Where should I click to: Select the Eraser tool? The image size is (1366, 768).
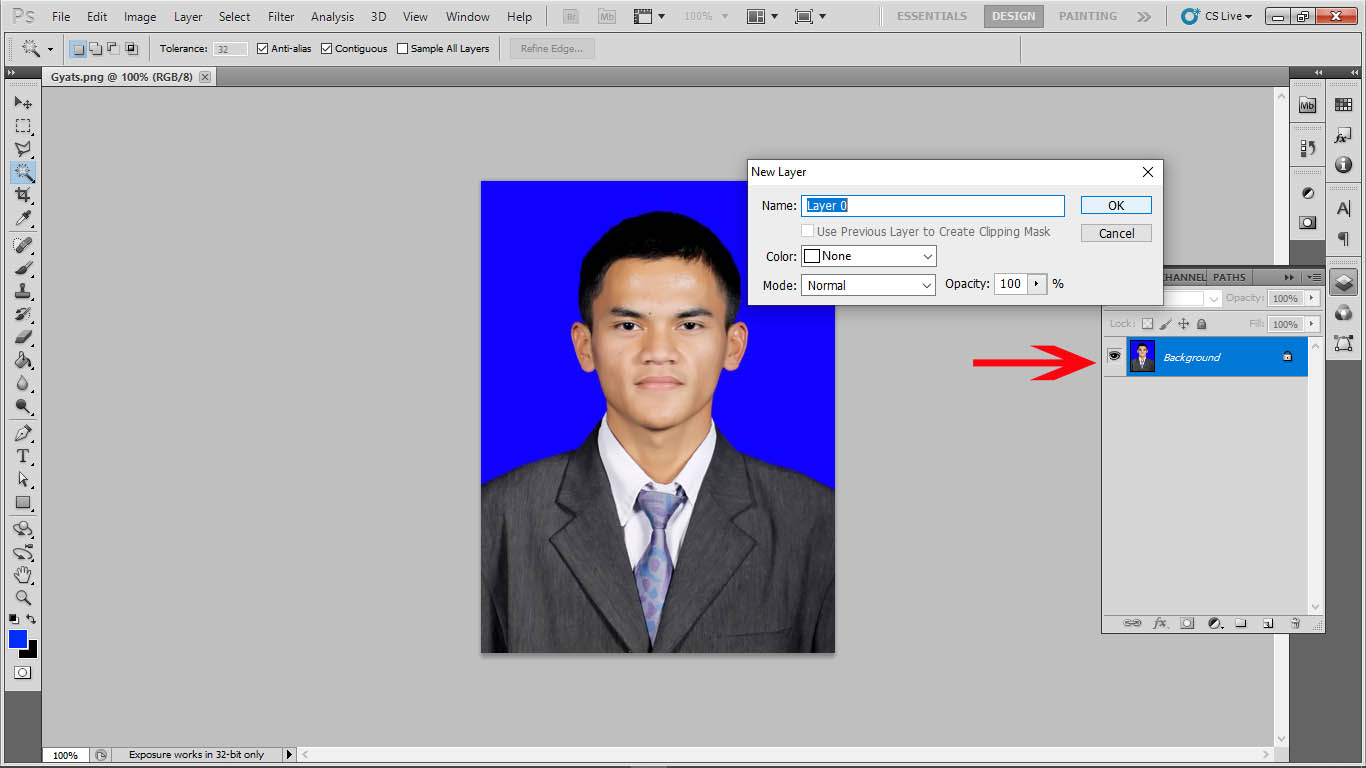23,338
